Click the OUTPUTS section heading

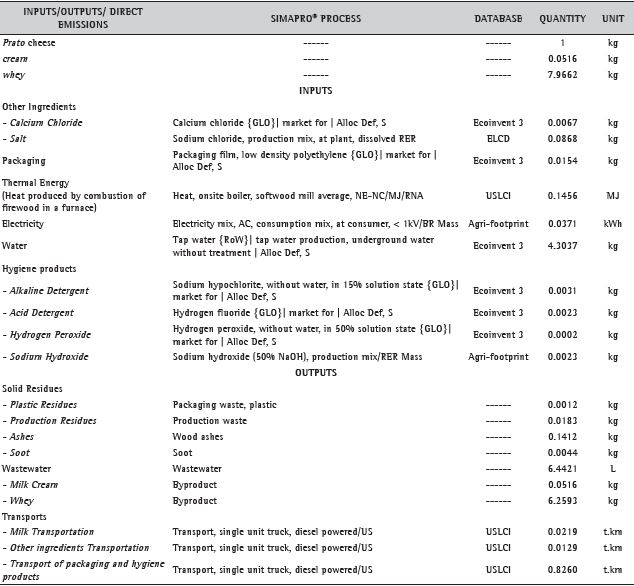click(x=316, y=372)
